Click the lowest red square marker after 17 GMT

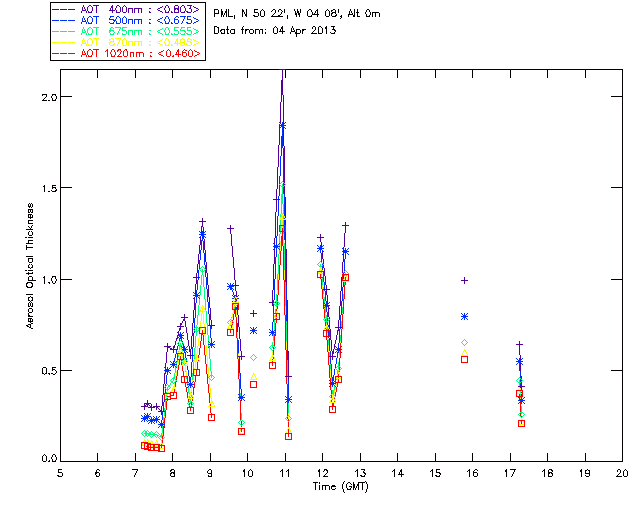coord(521,423)
